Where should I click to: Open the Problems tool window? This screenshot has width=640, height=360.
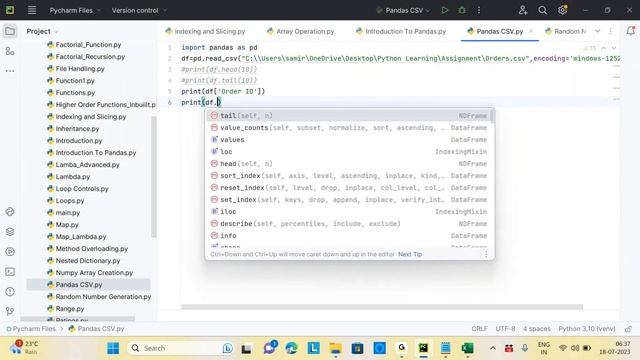(x=10, y=291)
